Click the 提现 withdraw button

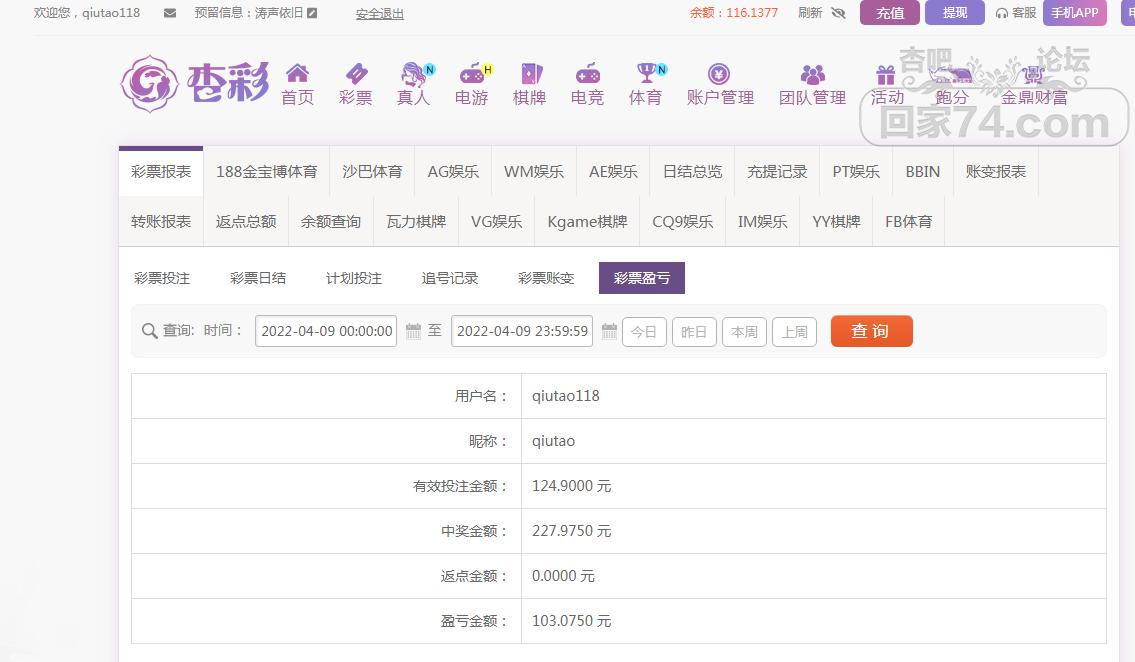coord(955,13)
